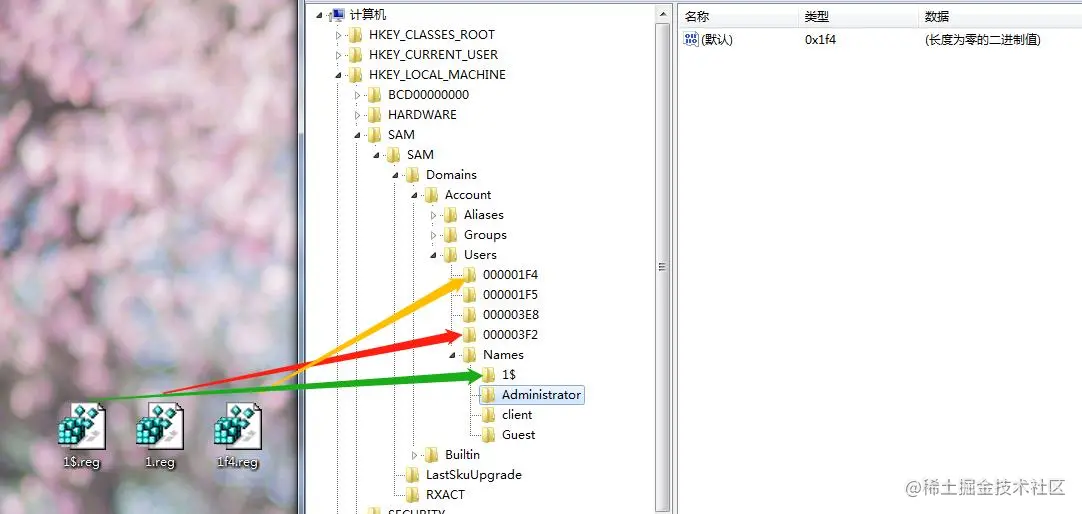Click the RXACT folder icon
The height and width of the screenshot is (514, 1082).
pos(413,495)
